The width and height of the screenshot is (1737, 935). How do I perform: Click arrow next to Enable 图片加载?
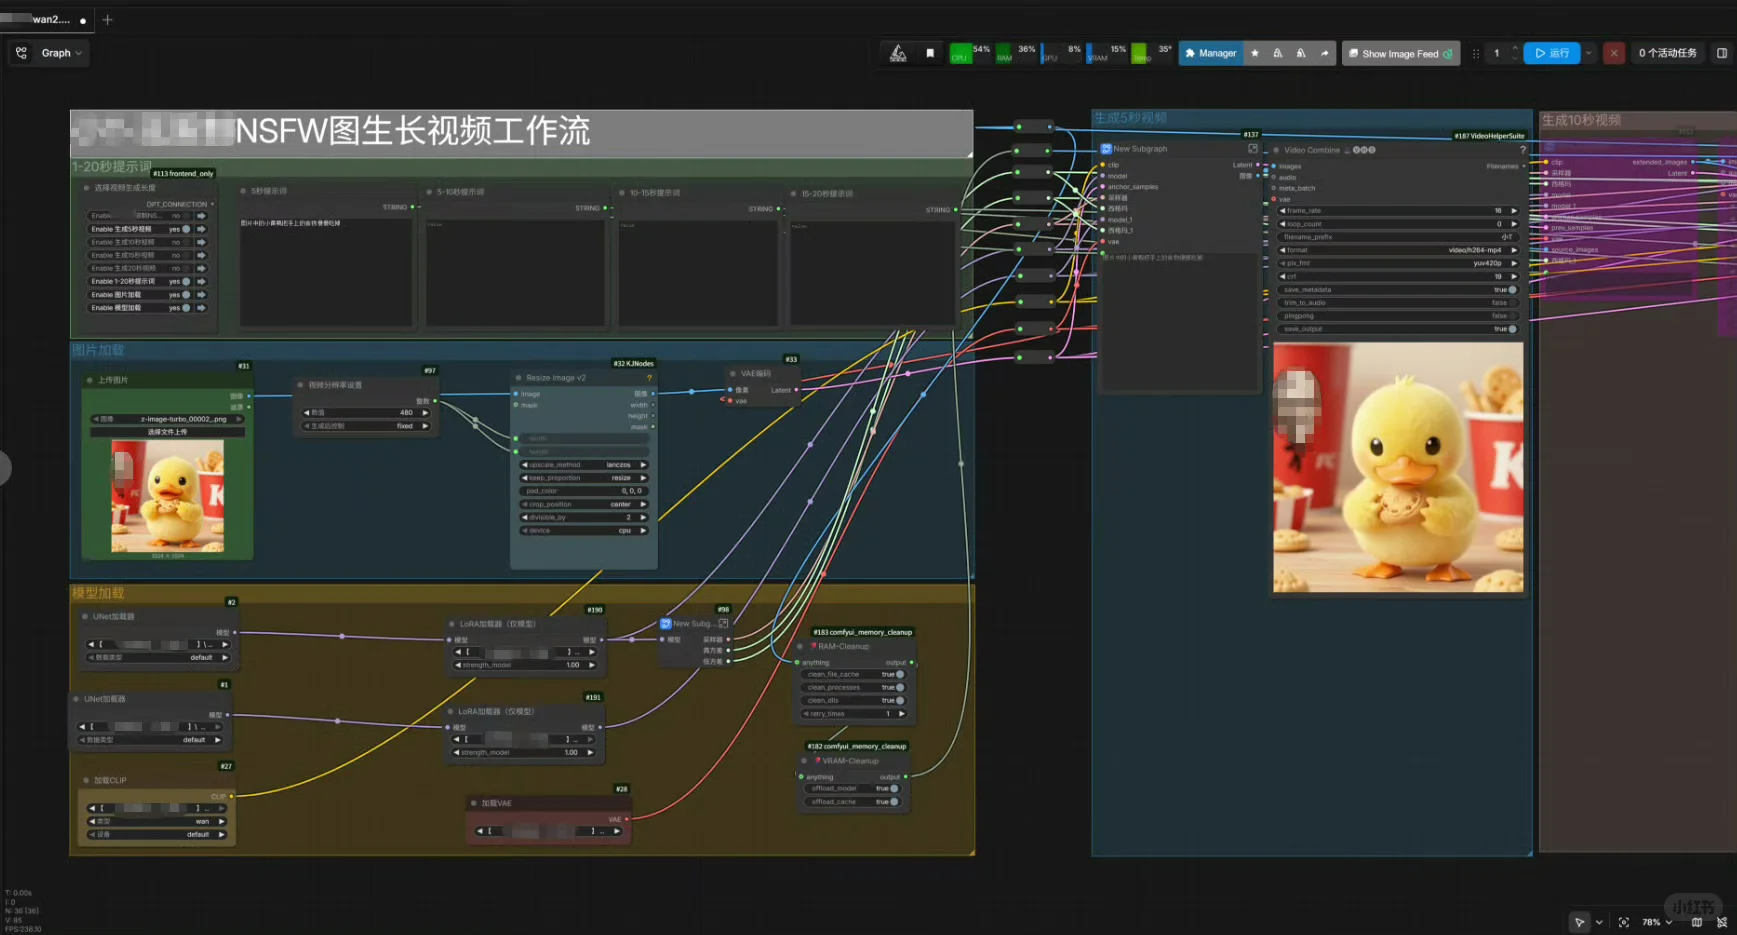coord(201,295)
